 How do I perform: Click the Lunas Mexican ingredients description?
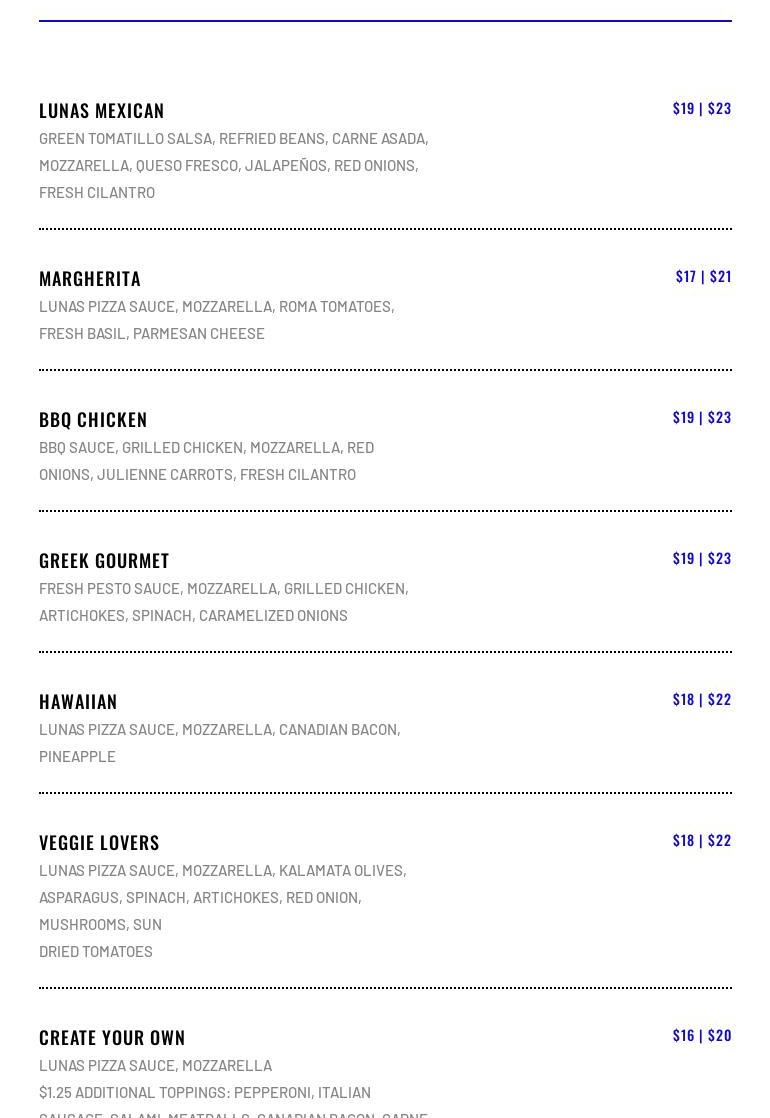pyautogui.click(x=234, y=165)
